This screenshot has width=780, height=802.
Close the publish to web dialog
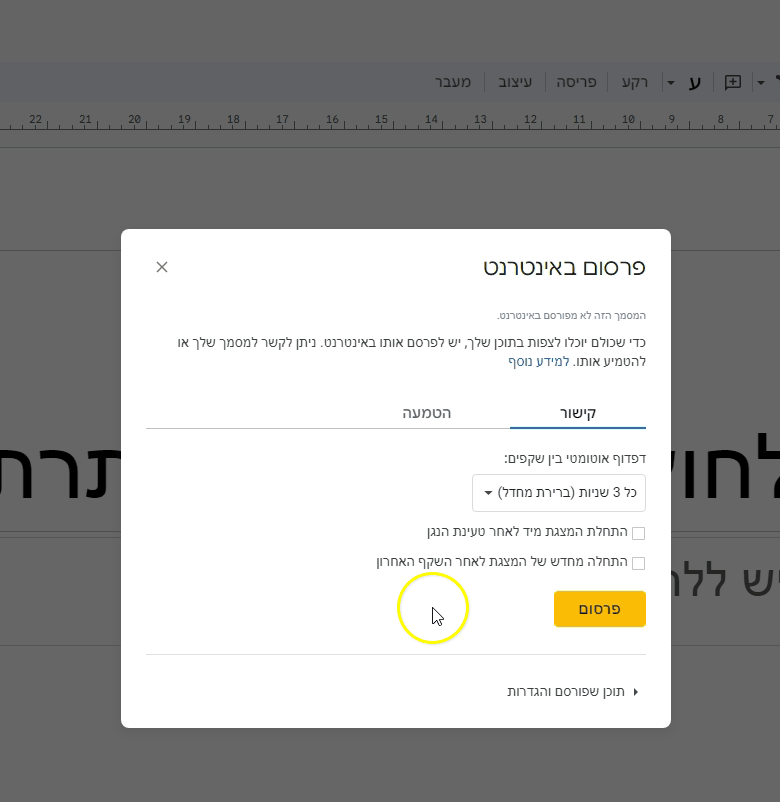coord(162,267)
